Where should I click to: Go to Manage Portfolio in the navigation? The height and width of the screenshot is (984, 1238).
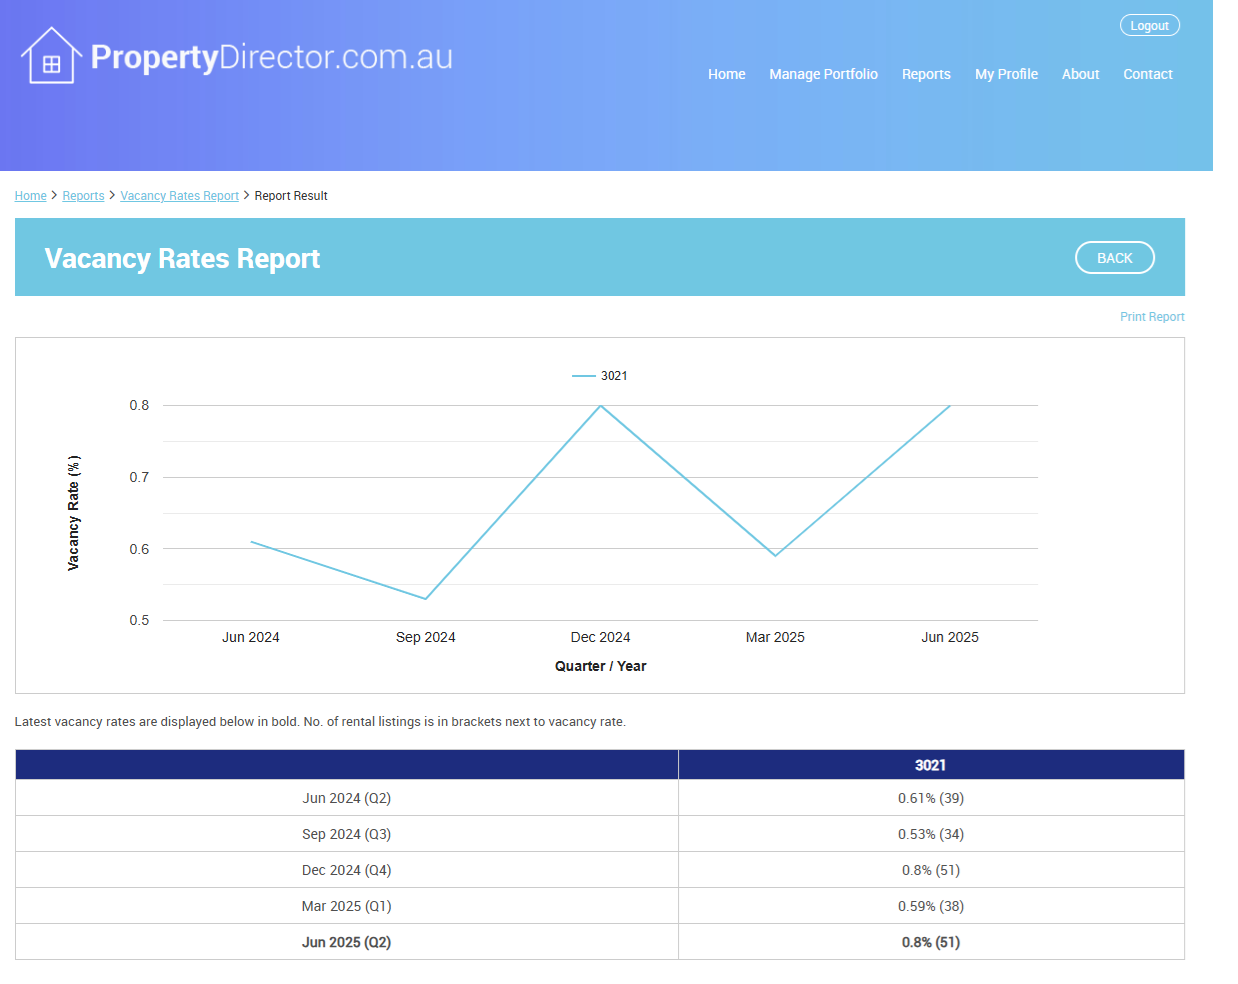pos(823,74)
